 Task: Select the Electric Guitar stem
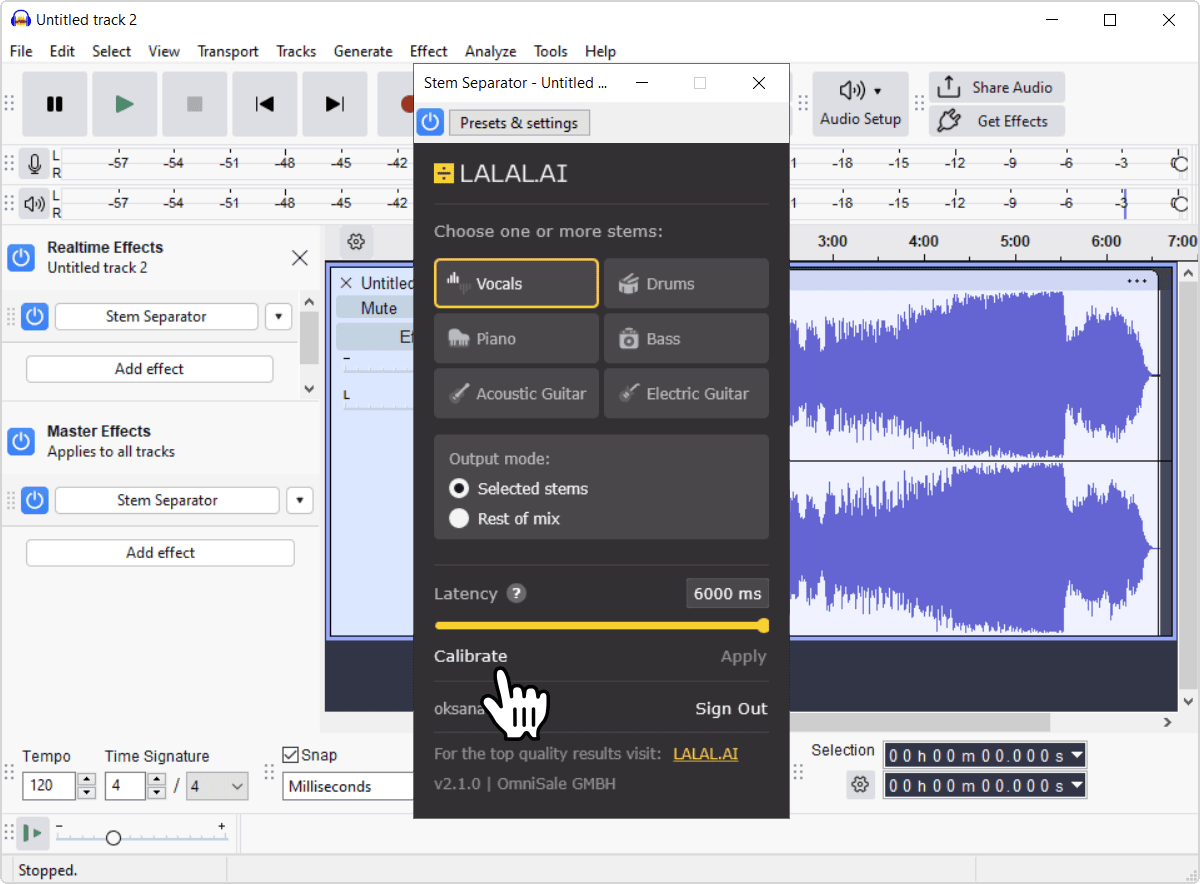686,394
